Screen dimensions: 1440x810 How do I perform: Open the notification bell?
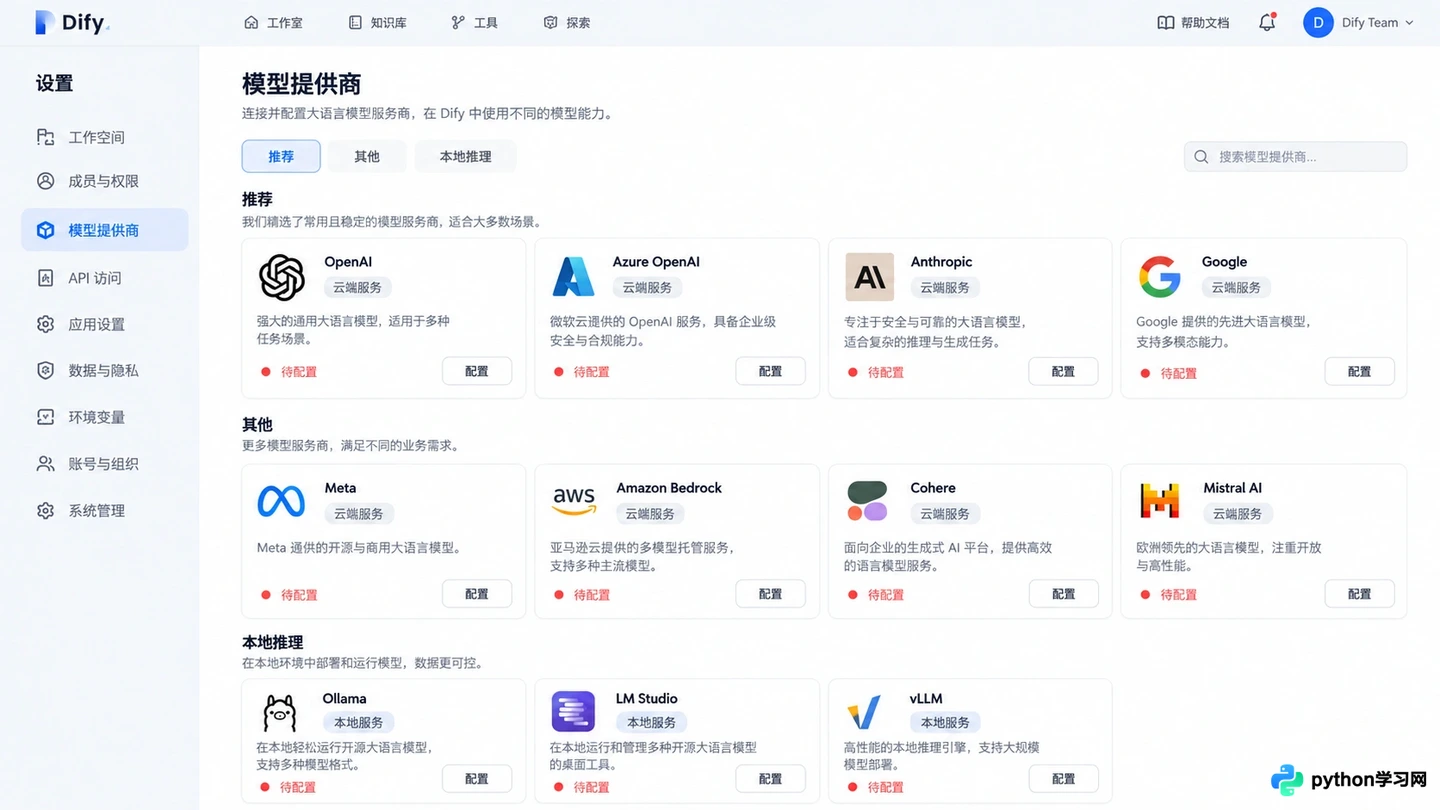(x=1267, y=22)
